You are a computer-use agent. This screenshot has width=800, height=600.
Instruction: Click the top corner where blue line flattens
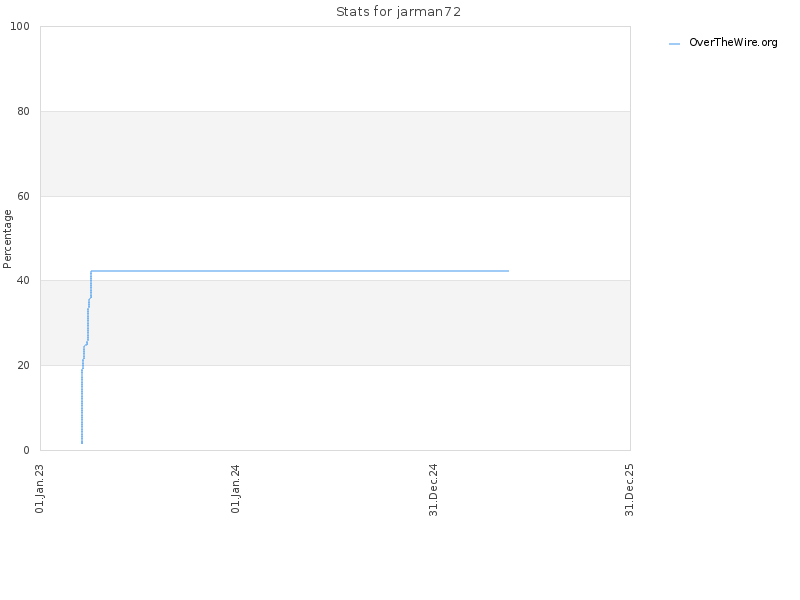[91, 271]
